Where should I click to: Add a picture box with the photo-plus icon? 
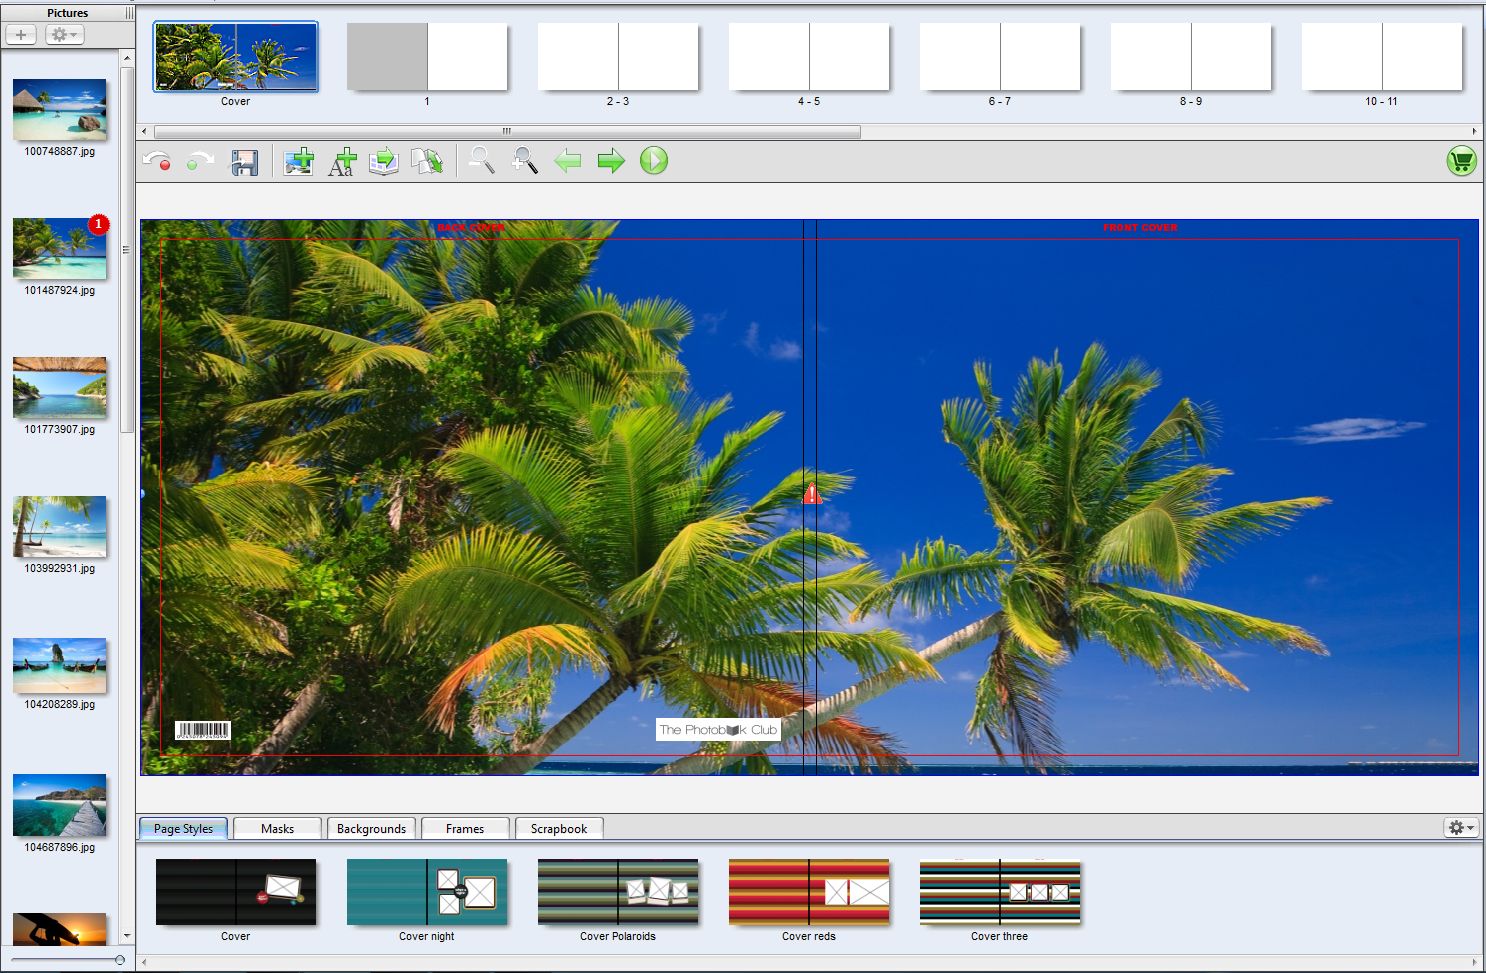click(298, 161)
